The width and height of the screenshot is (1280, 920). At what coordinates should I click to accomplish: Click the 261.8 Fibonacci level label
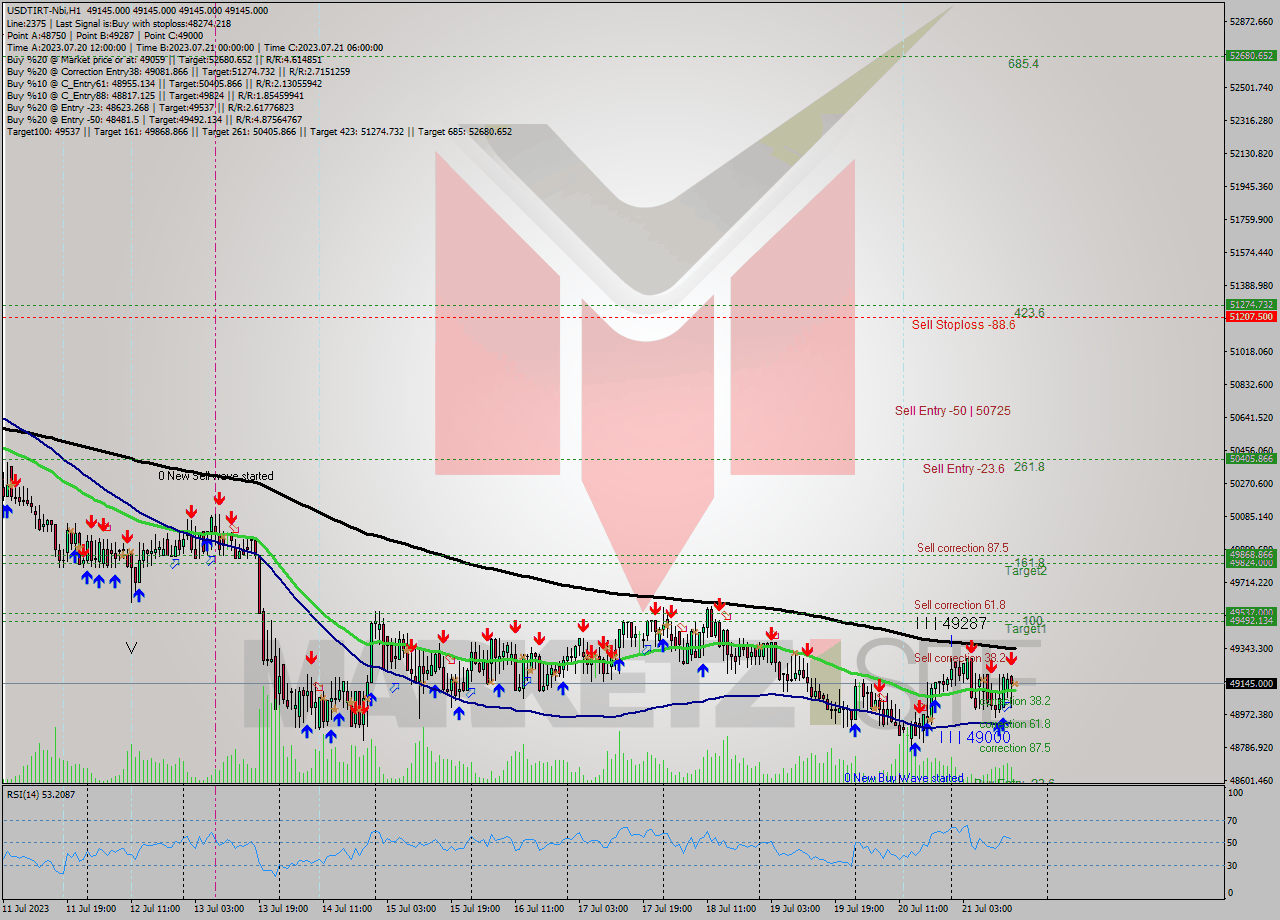(x=1029, y=466)
